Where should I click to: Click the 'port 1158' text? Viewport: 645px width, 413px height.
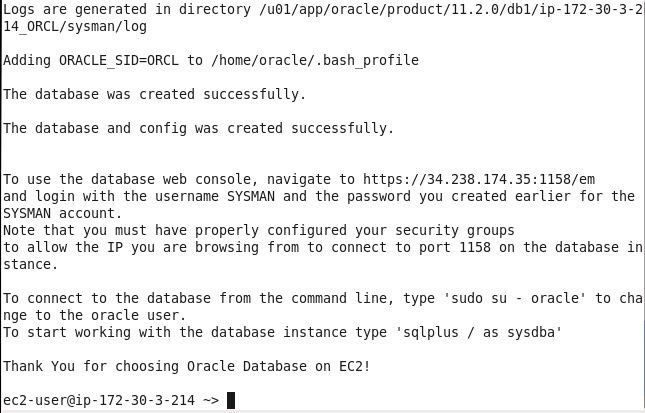tap(455, 247)
